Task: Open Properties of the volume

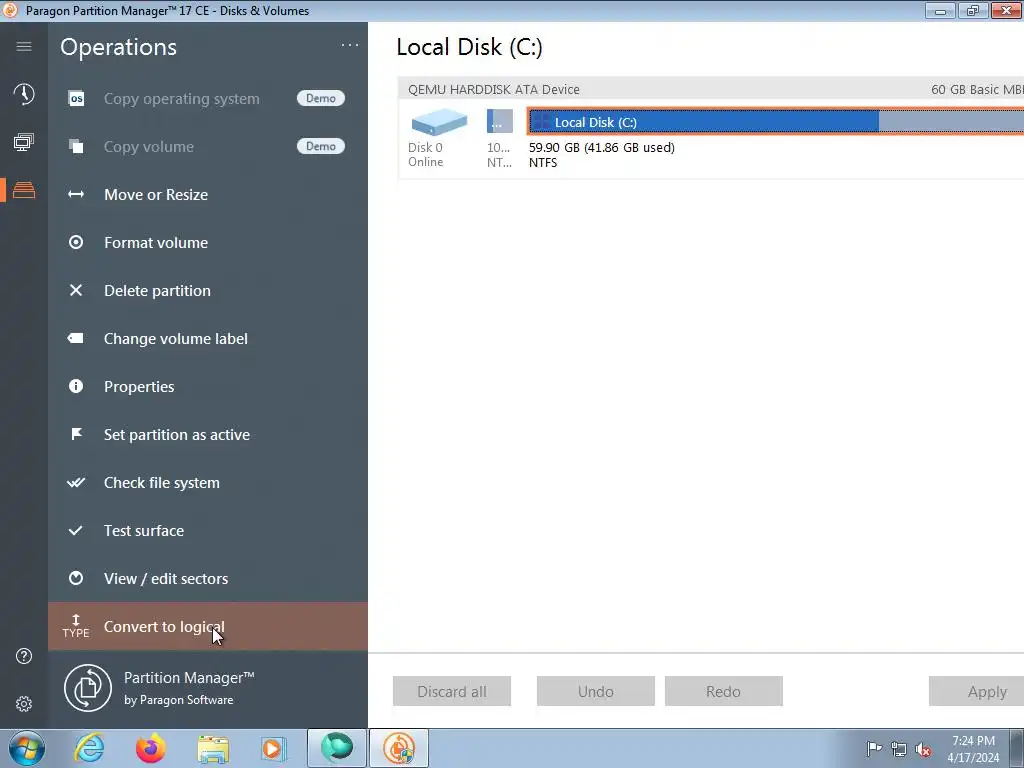Action: (208, 387)
